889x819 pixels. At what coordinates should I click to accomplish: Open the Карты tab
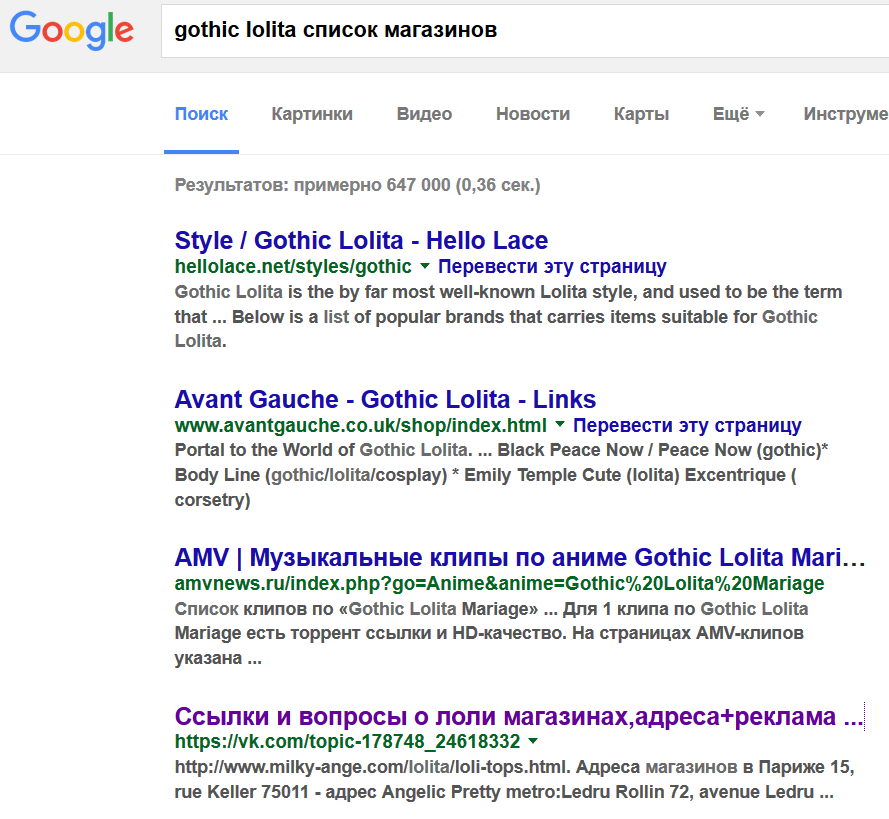641,114
